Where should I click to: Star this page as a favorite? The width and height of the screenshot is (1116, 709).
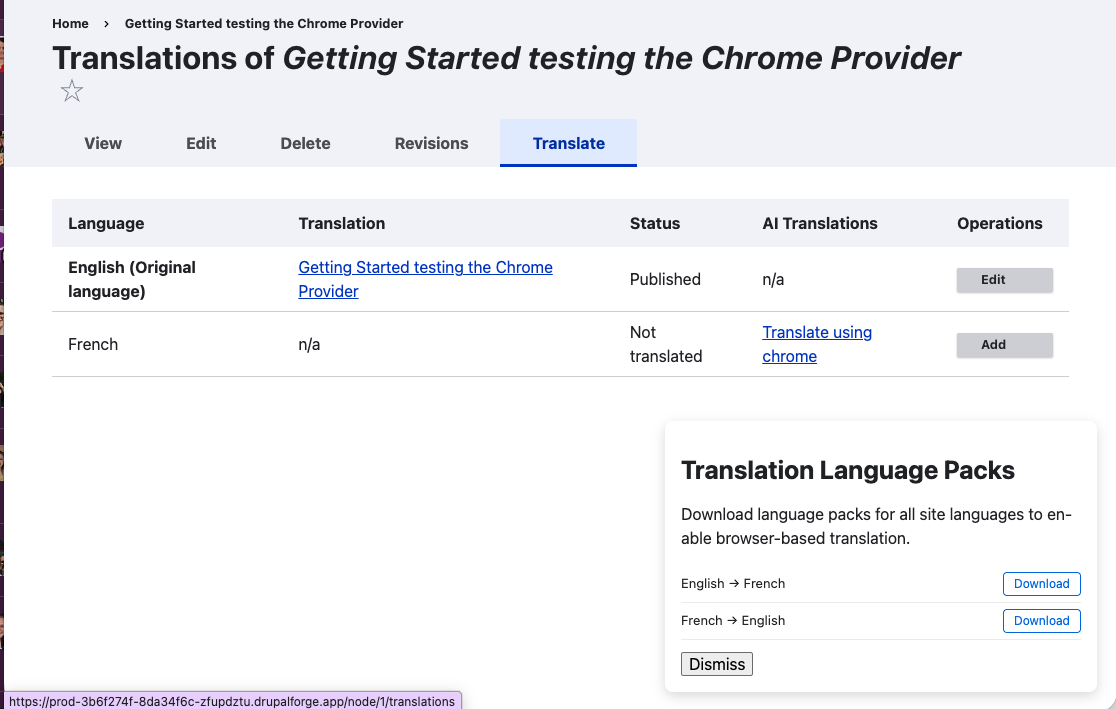[71, 91]
